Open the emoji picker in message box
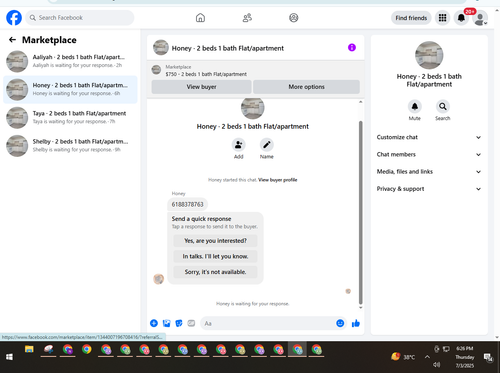This screenshot has height=373, width=500. [x=340, y=323]
